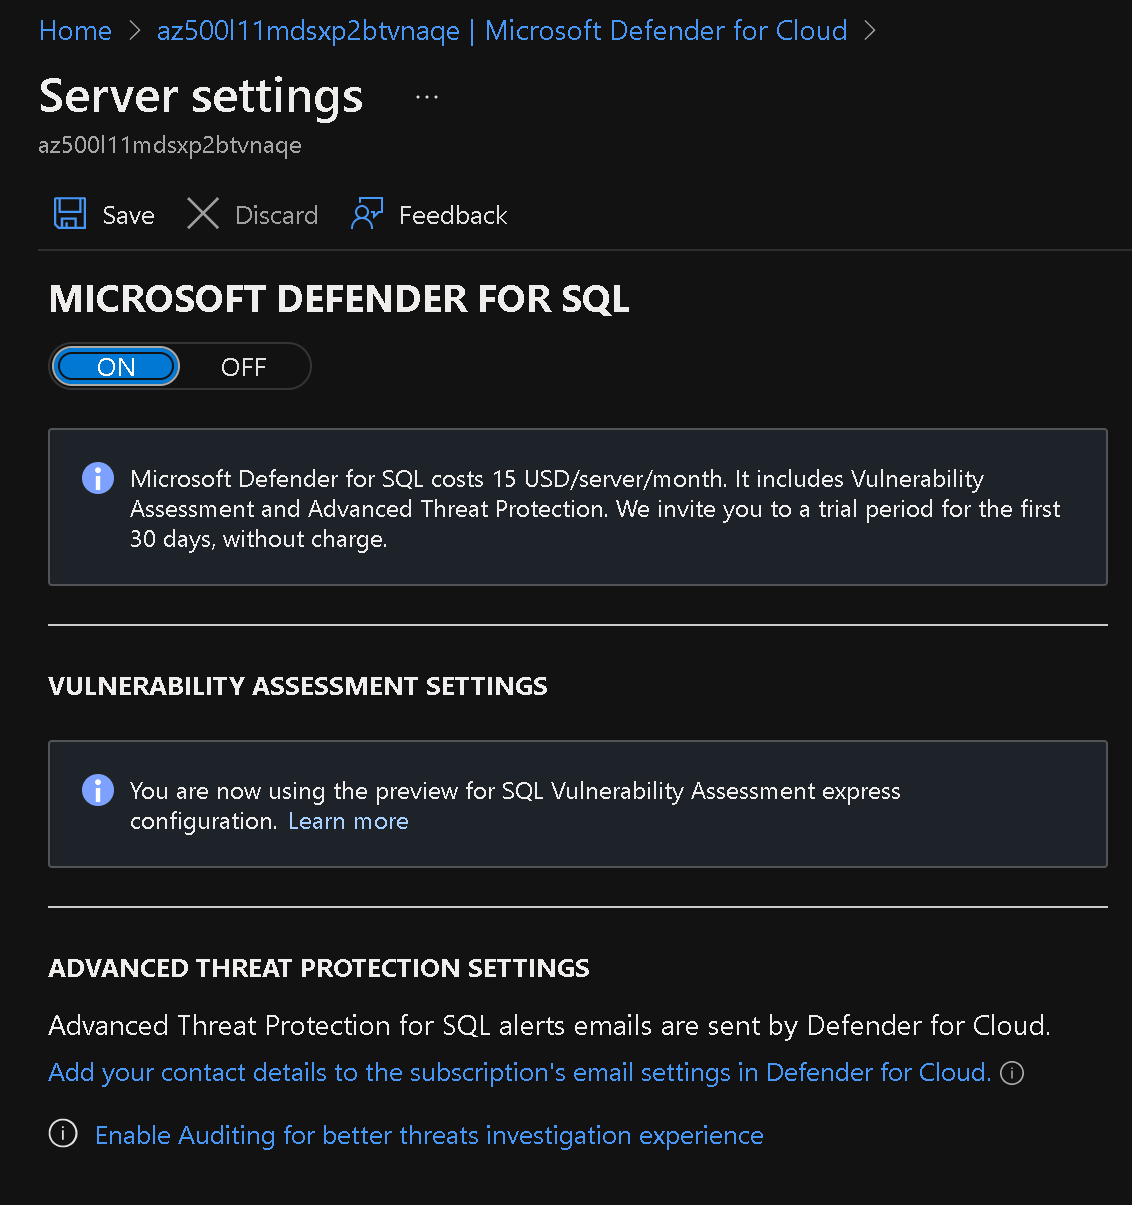Enable Auditing for better threats investigation
The height and width of the screenshot is (1205, 1132).
(428, 1135)
